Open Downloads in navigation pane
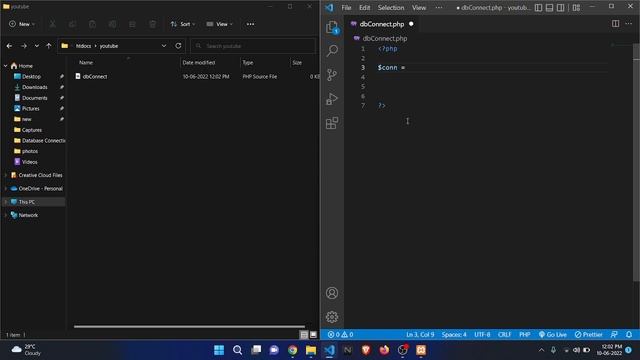 (34, 87)
